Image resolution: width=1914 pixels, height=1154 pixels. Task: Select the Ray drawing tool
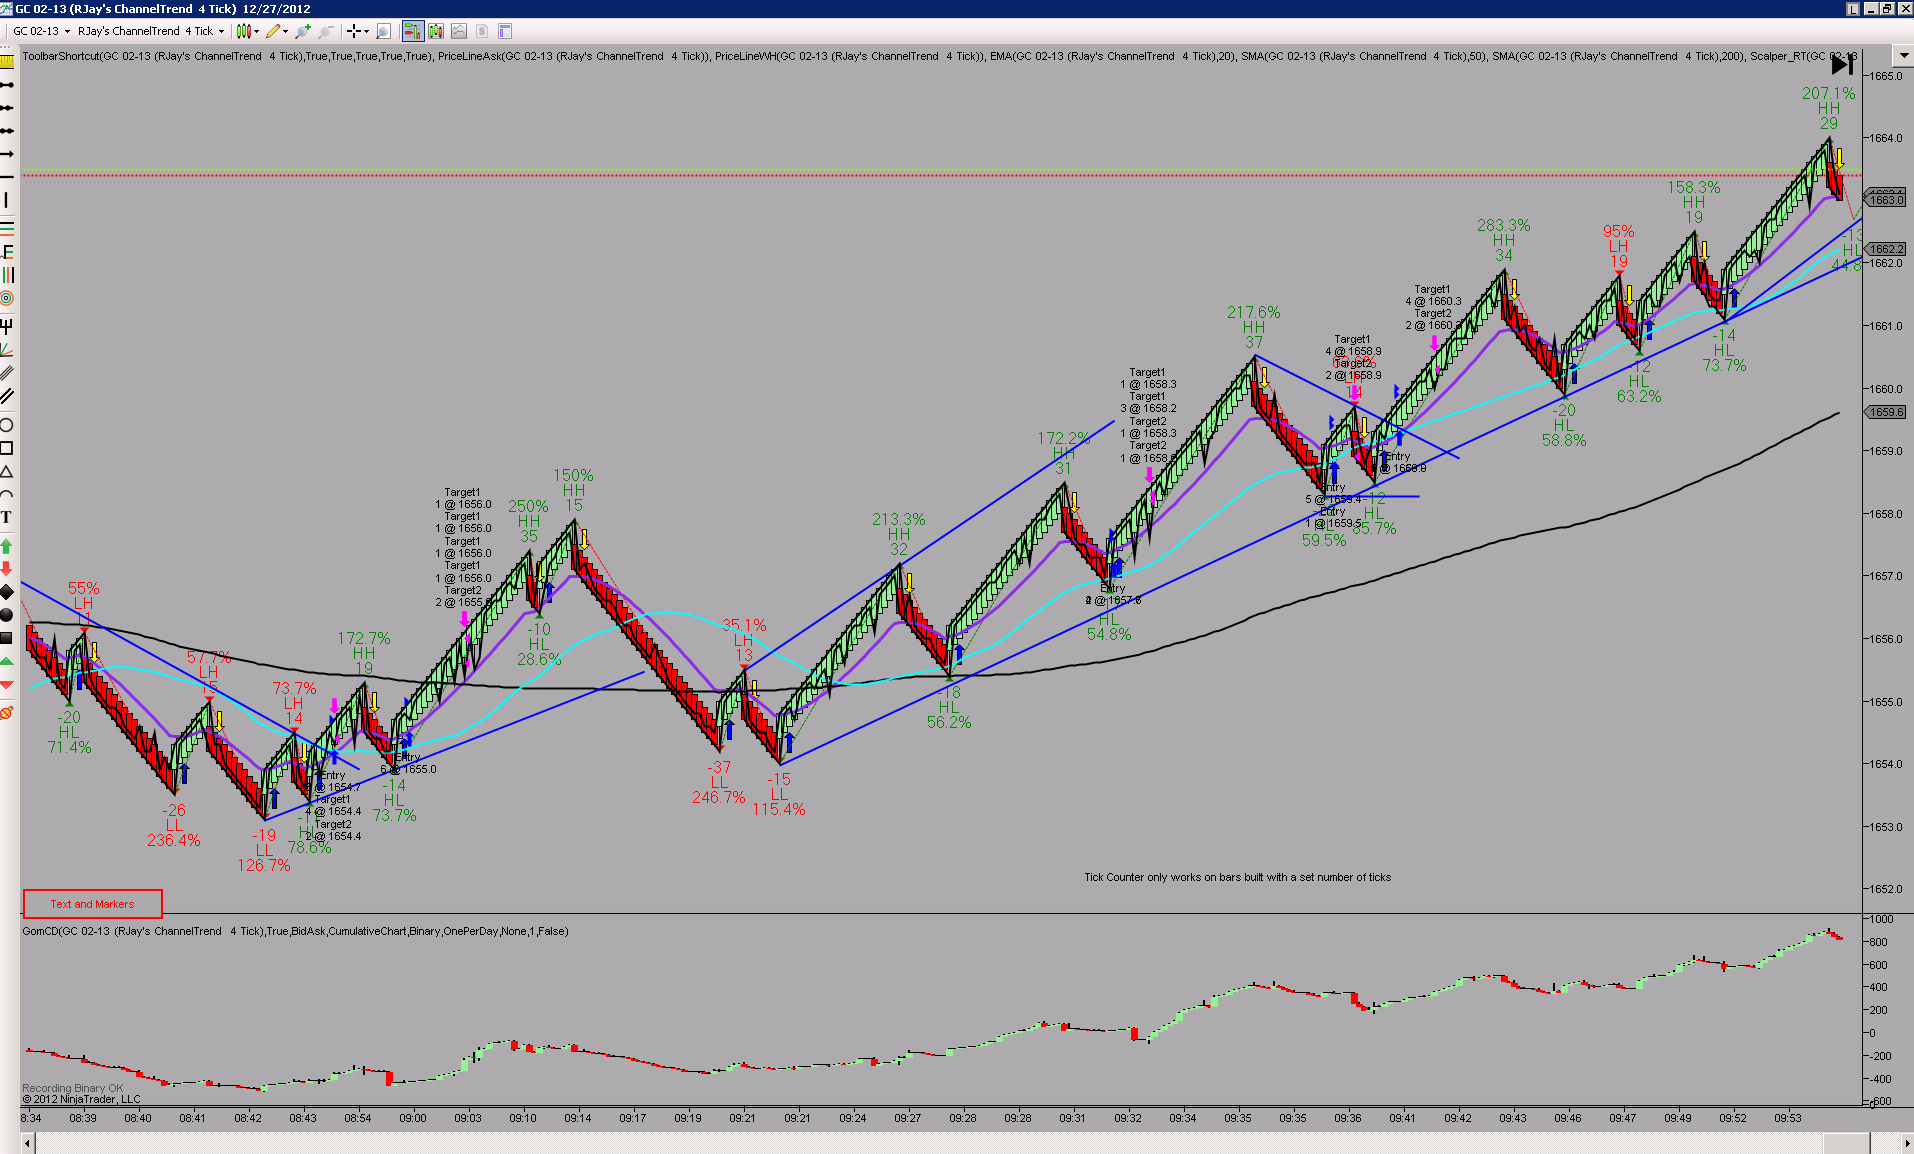[x=7, y=108]
